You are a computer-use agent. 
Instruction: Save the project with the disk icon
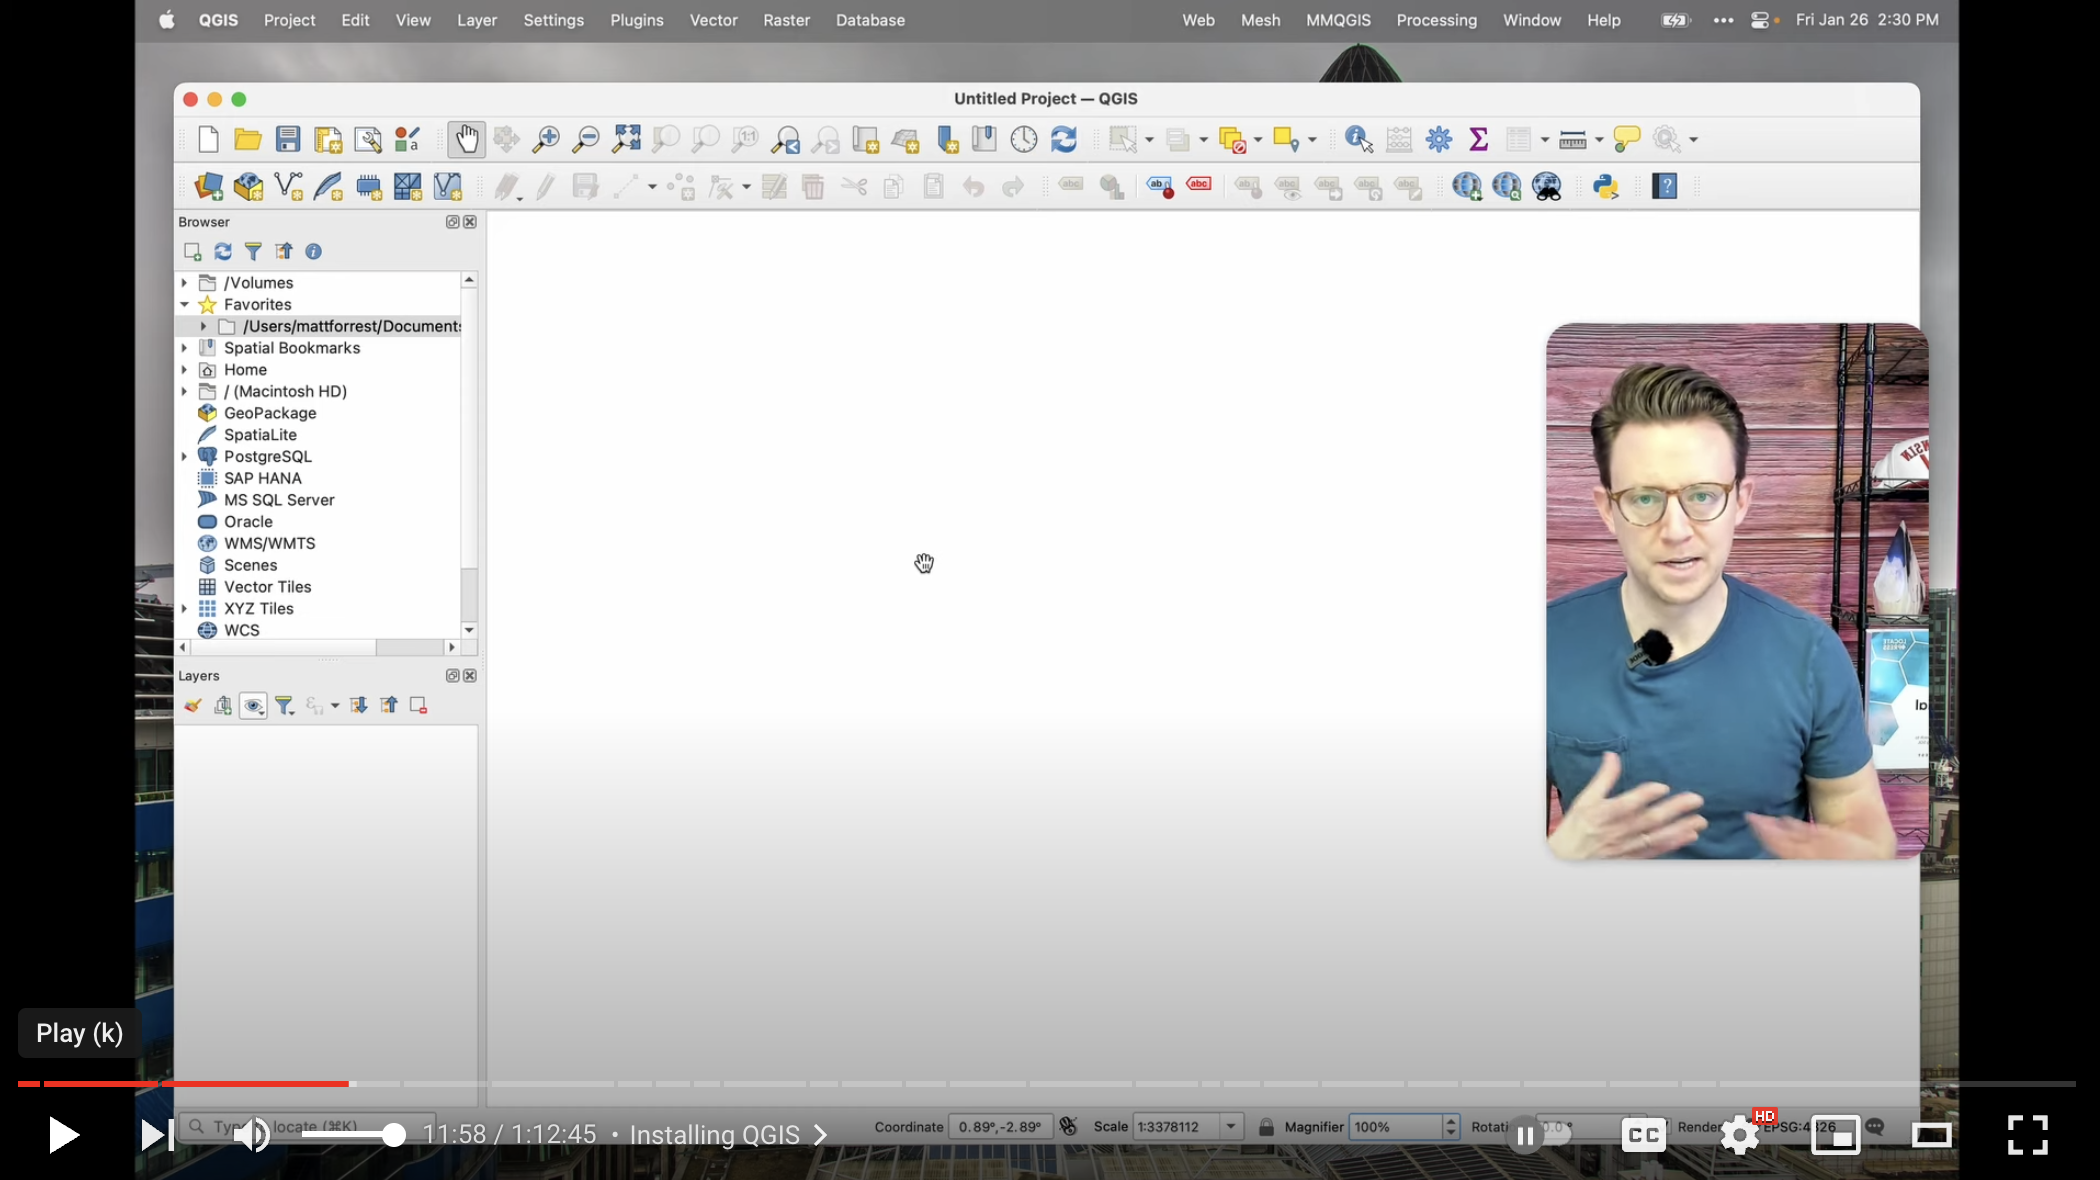[x=288, y=139]
